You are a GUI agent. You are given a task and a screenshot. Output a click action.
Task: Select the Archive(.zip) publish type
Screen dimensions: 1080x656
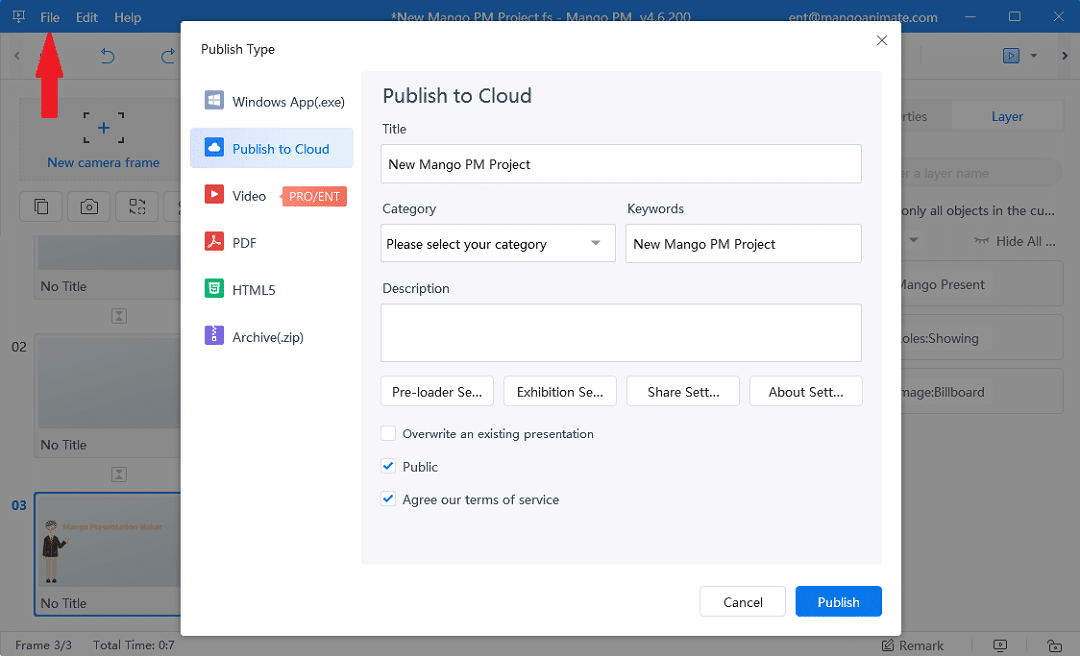(x=267, y=337)
